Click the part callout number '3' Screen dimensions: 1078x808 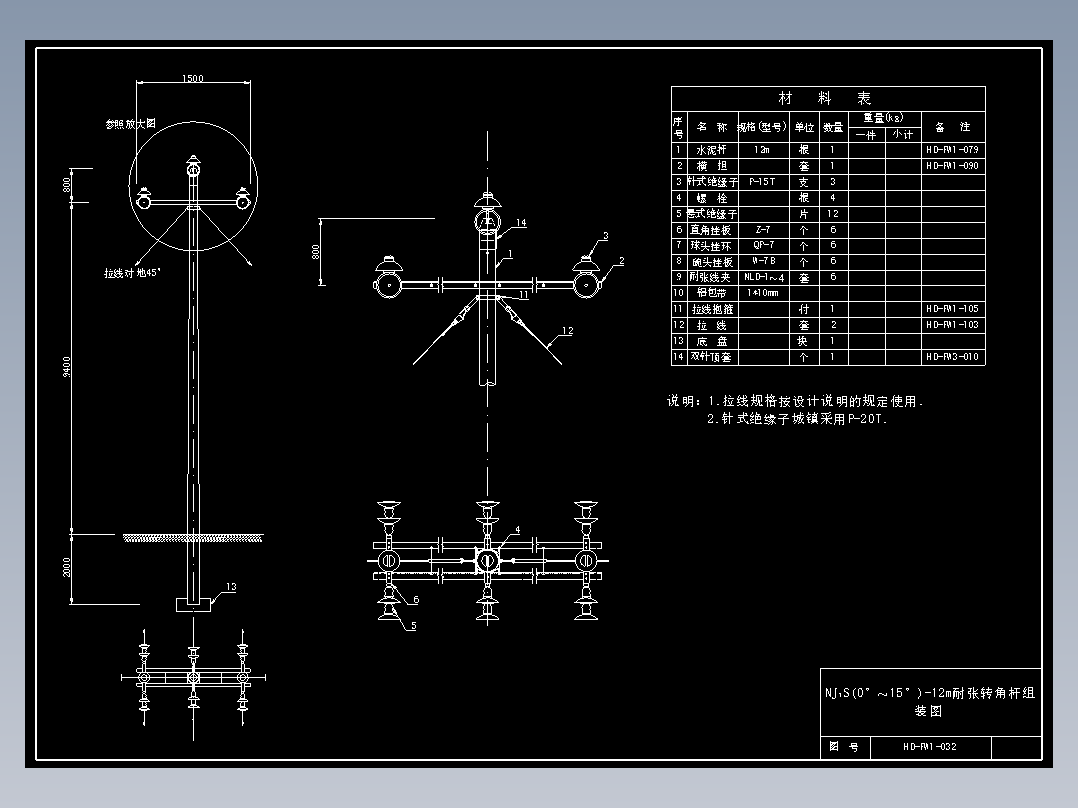[x=606, y=236]
